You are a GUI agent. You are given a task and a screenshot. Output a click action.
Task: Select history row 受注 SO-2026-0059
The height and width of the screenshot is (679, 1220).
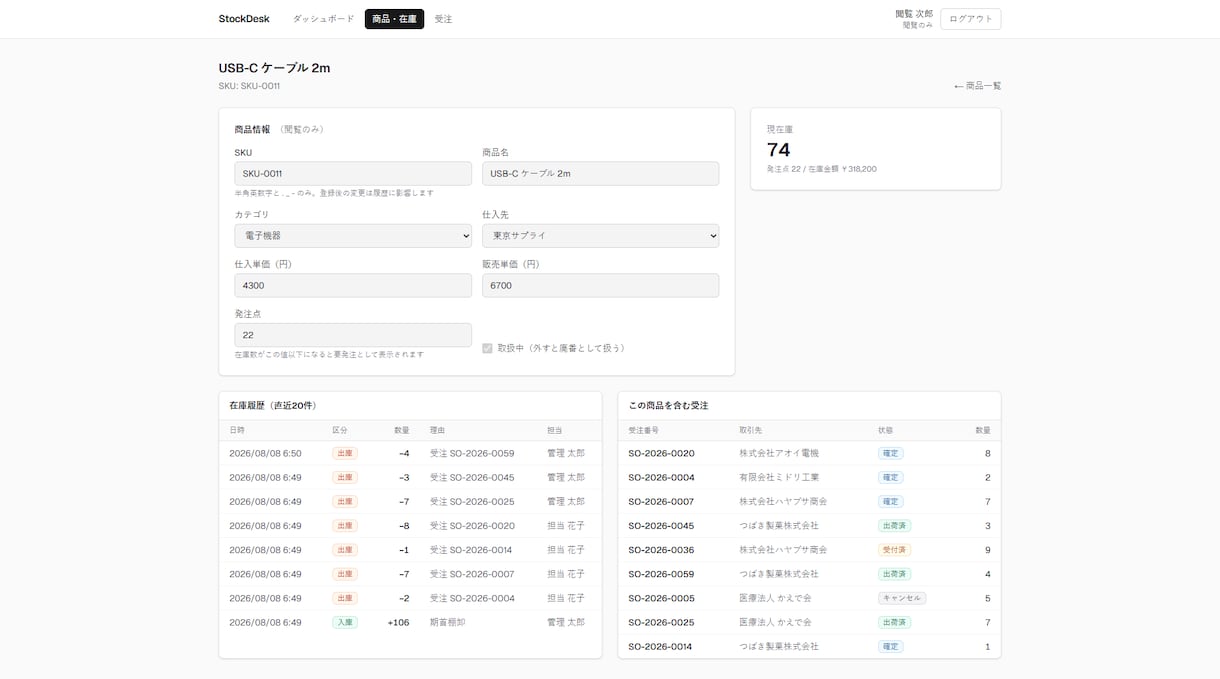[410, 453]
